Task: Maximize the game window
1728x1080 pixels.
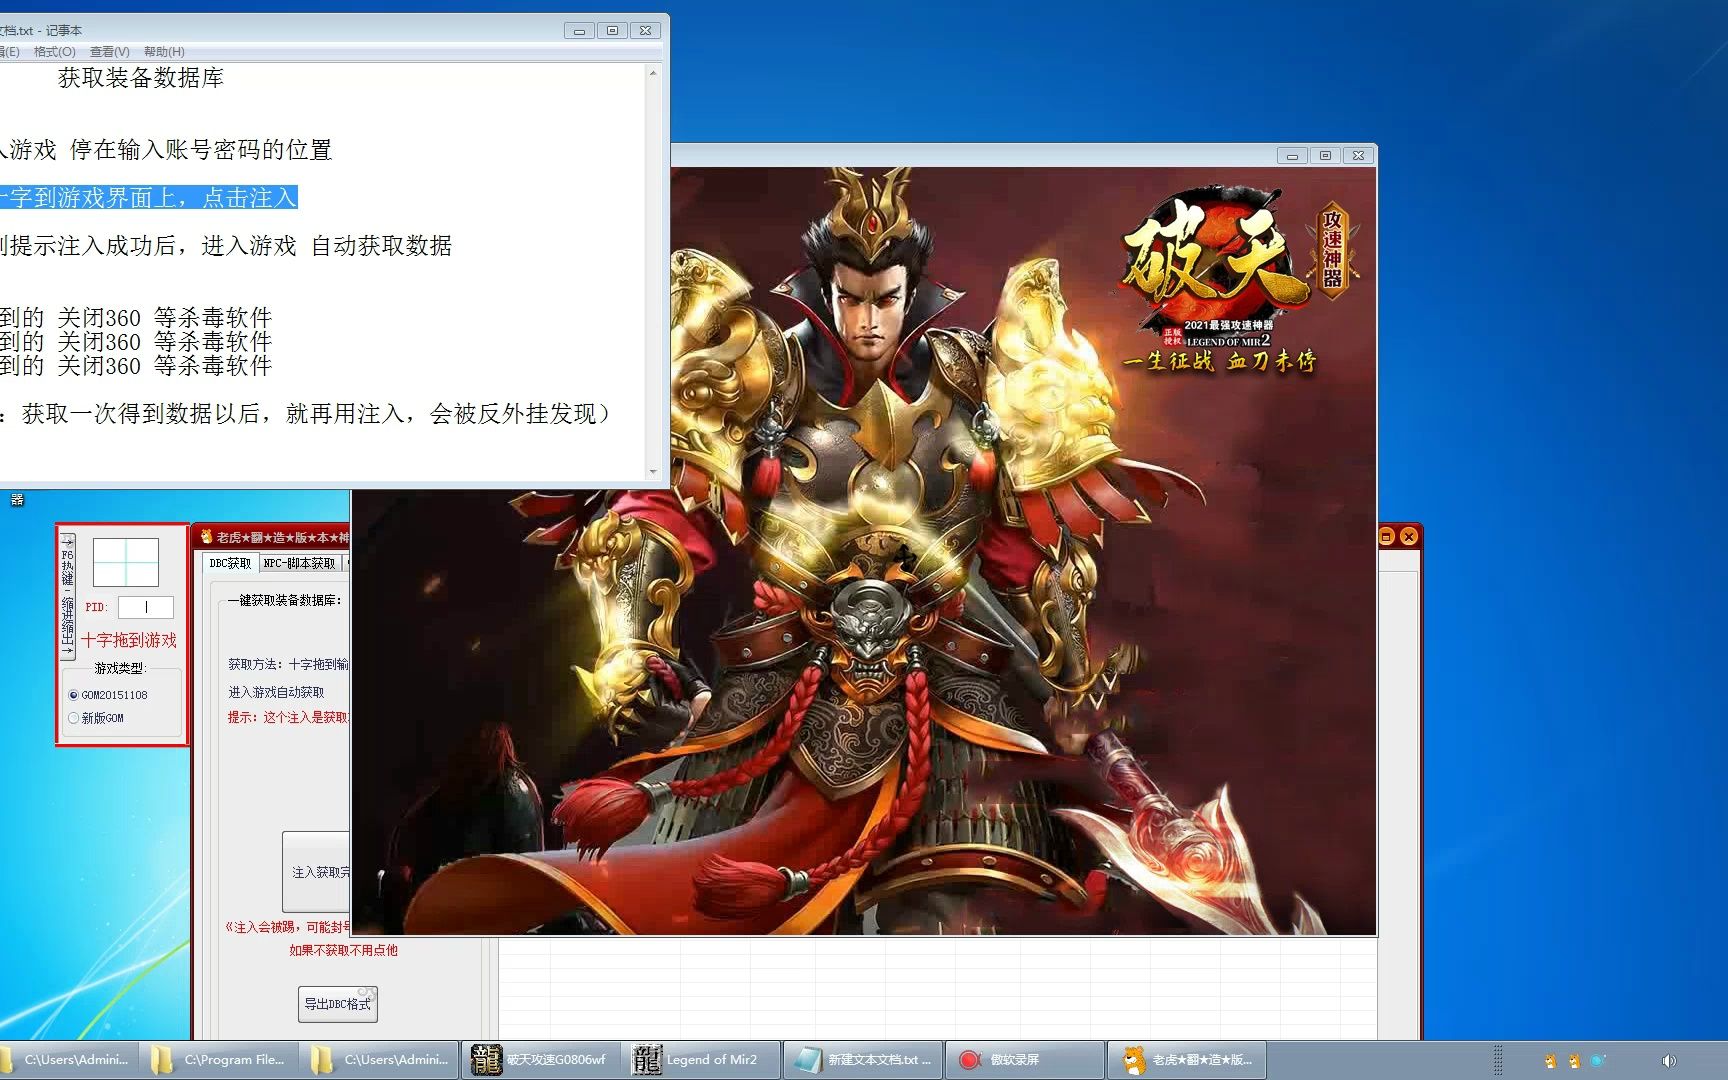Action: [x=1325, y=156]
